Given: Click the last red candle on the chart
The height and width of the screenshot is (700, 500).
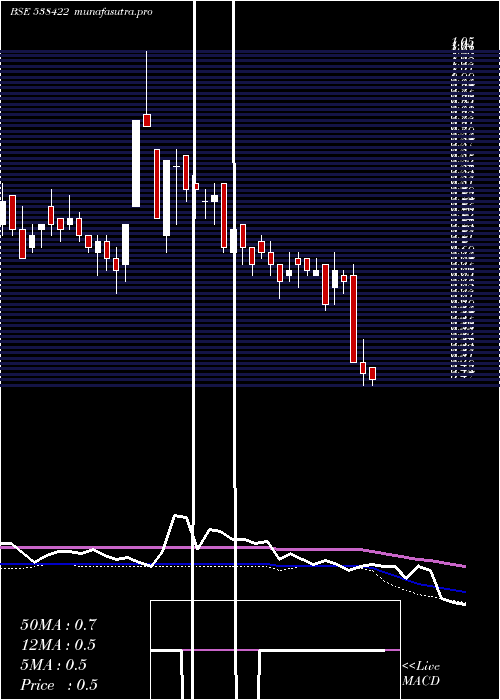Looking at the screenshot, I should click(372, 373).
